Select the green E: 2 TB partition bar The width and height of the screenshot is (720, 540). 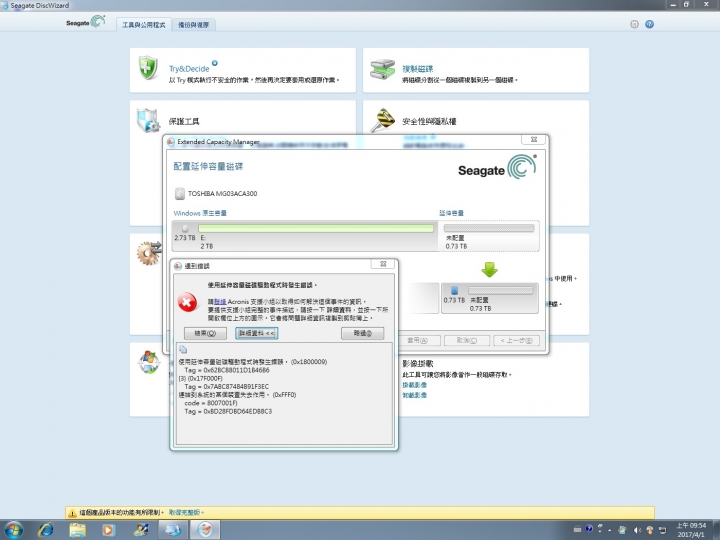(316, 228)
